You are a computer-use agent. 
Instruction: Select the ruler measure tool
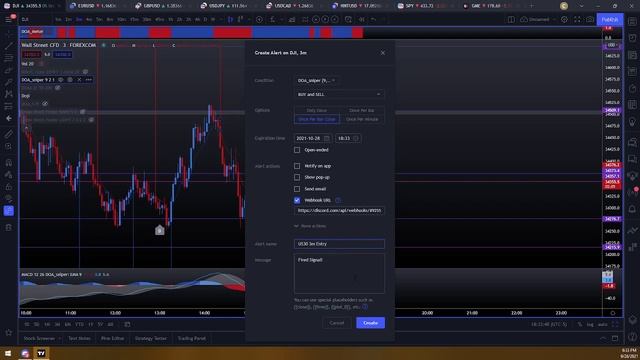(x=9, y=134)
